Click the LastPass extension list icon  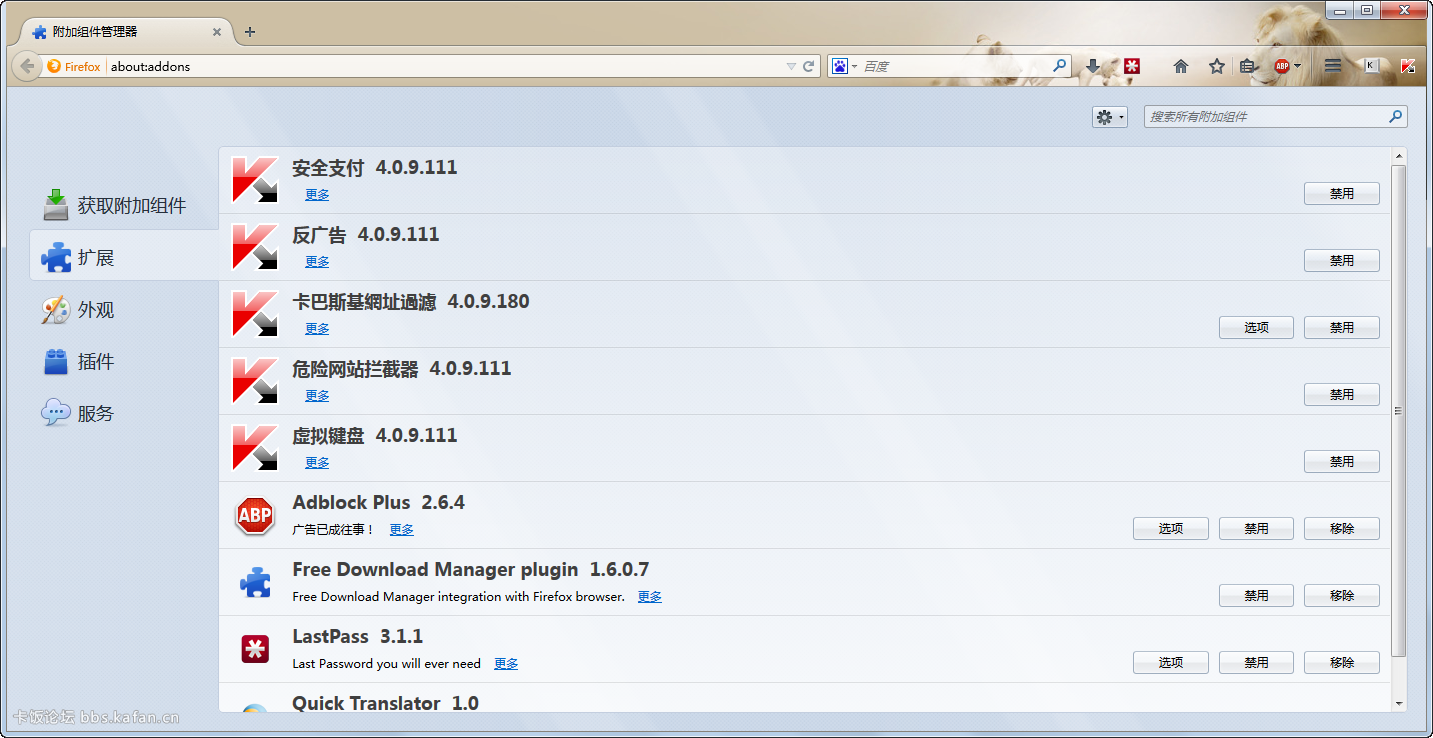(x=255, y=649)
